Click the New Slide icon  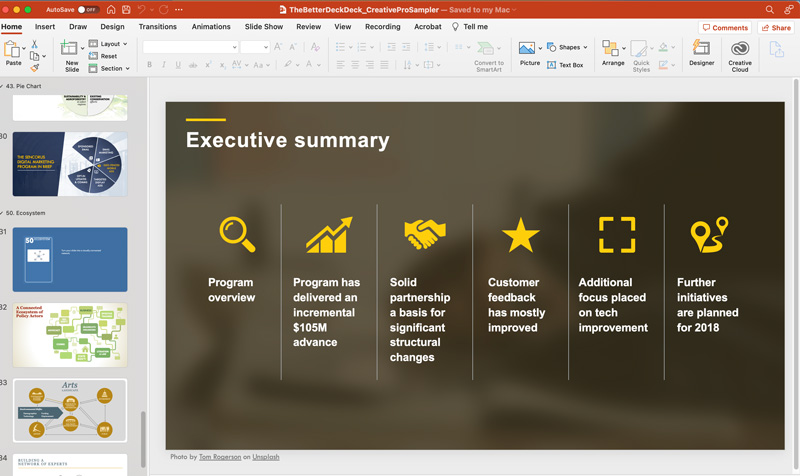click(68, 48)
